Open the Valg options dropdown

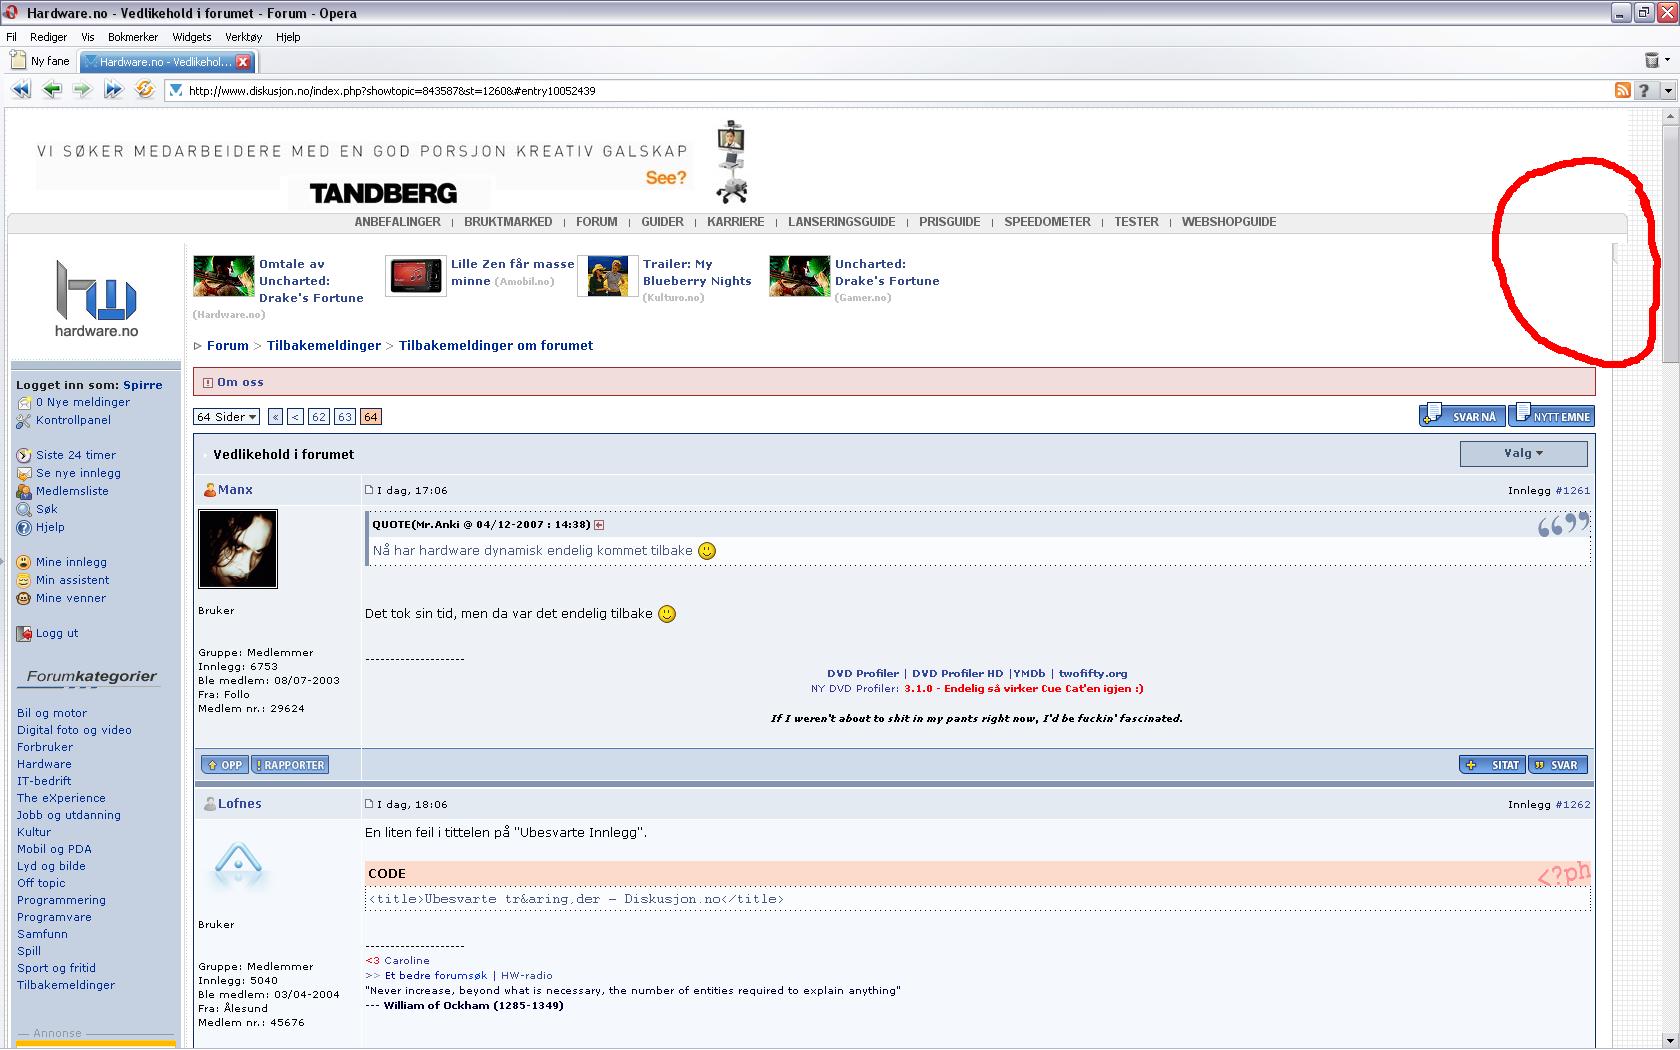pos(1523,453)
